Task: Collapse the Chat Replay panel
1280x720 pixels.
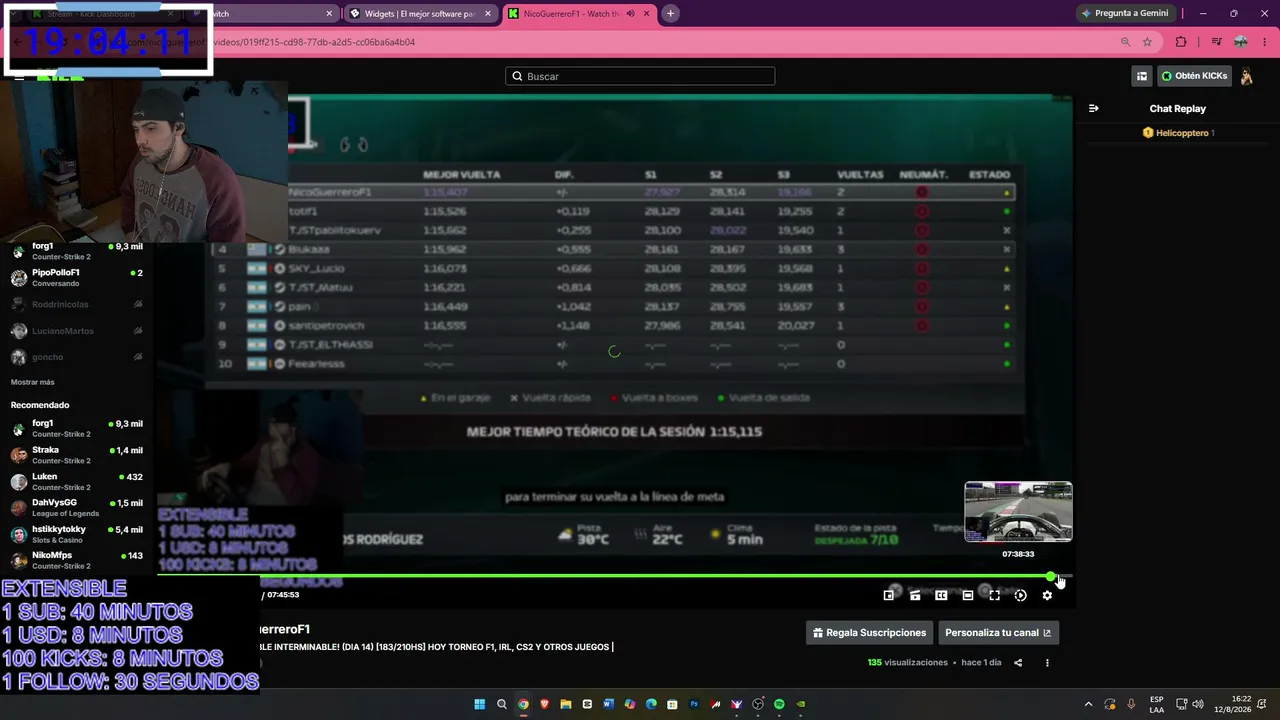Action: (x=1094, y=108)
